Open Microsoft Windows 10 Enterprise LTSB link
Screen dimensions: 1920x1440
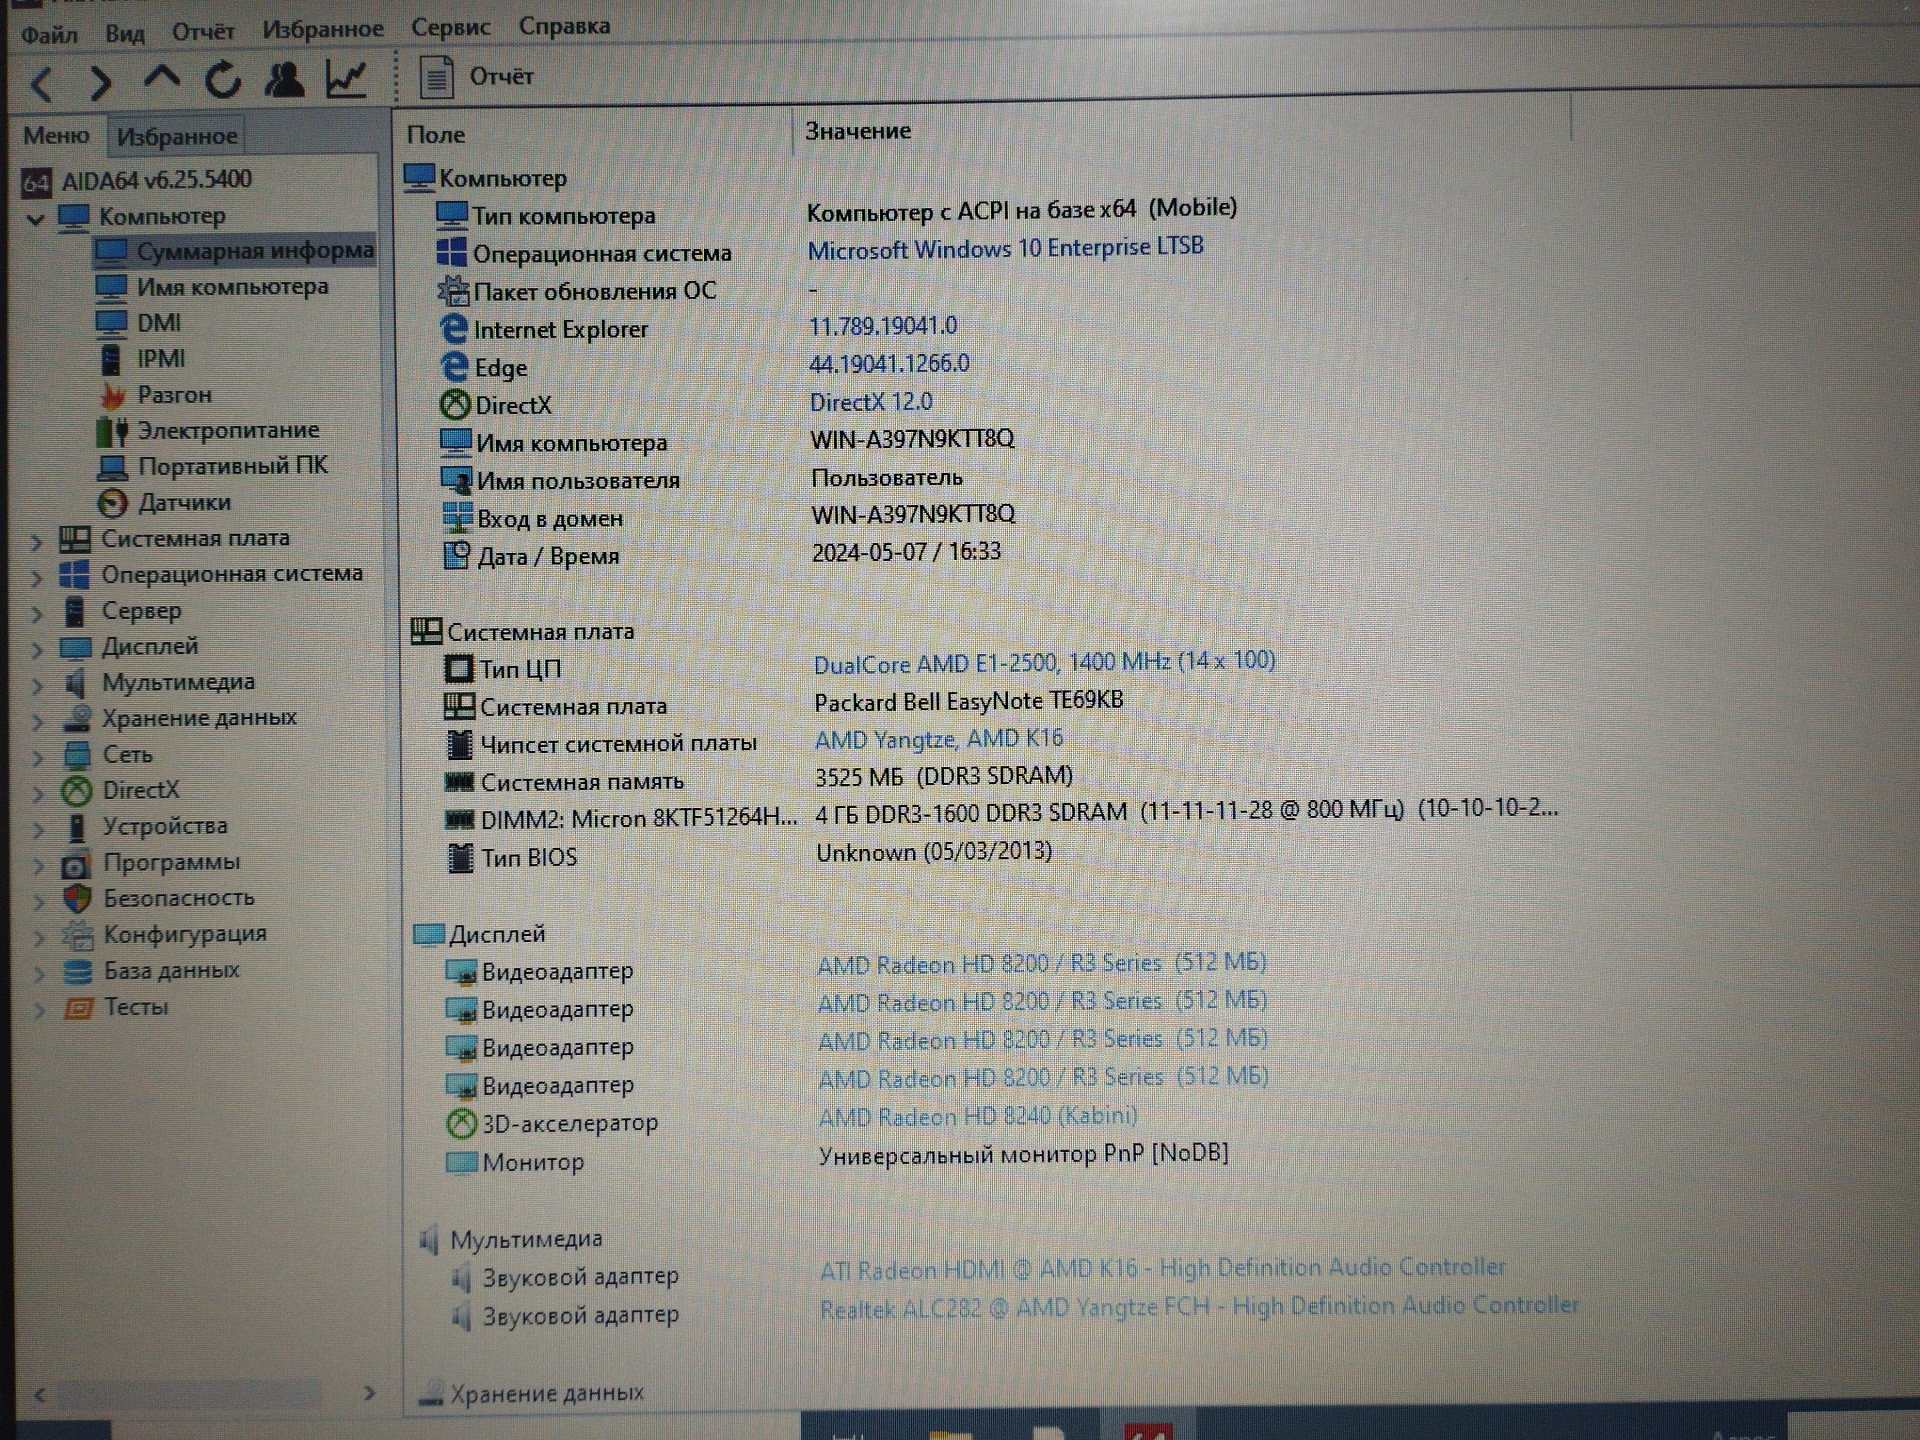1005,248
